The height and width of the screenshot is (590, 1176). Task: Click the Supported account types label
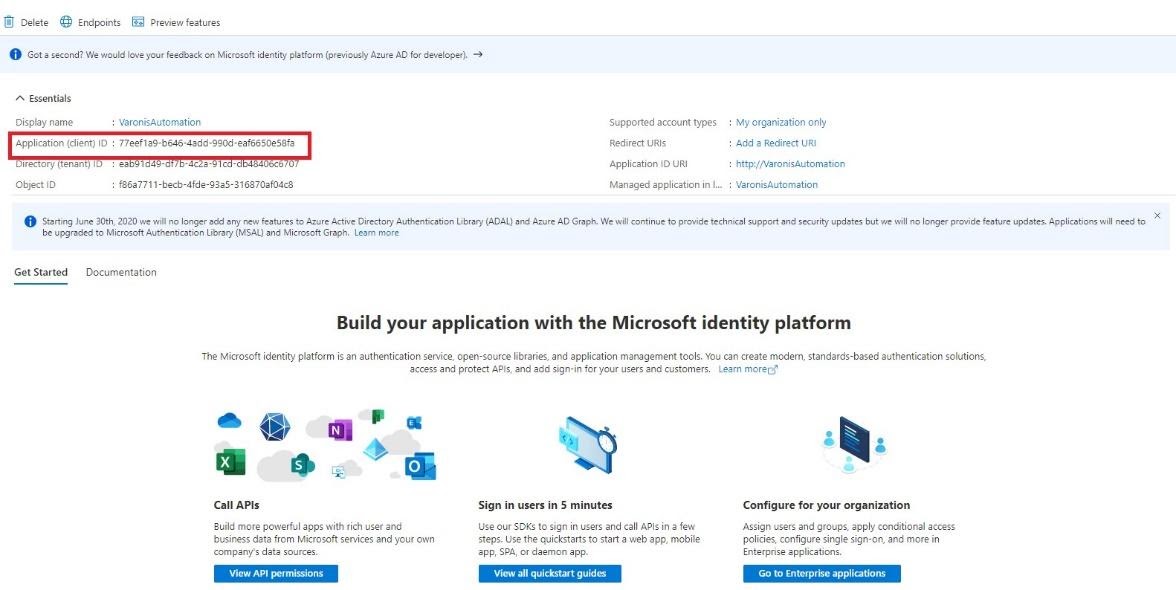pos(663,122)
